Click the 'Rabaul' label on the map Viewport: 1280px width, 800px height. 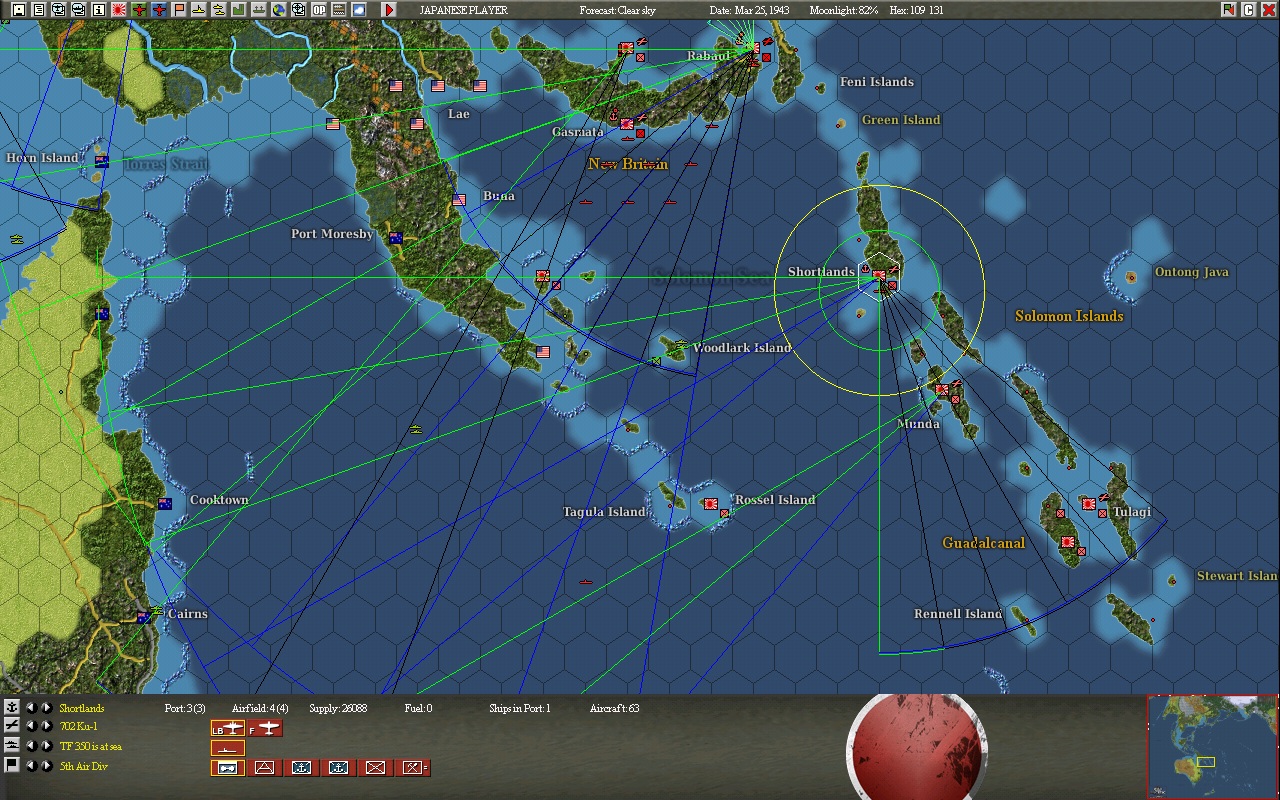tap(709, 56)
